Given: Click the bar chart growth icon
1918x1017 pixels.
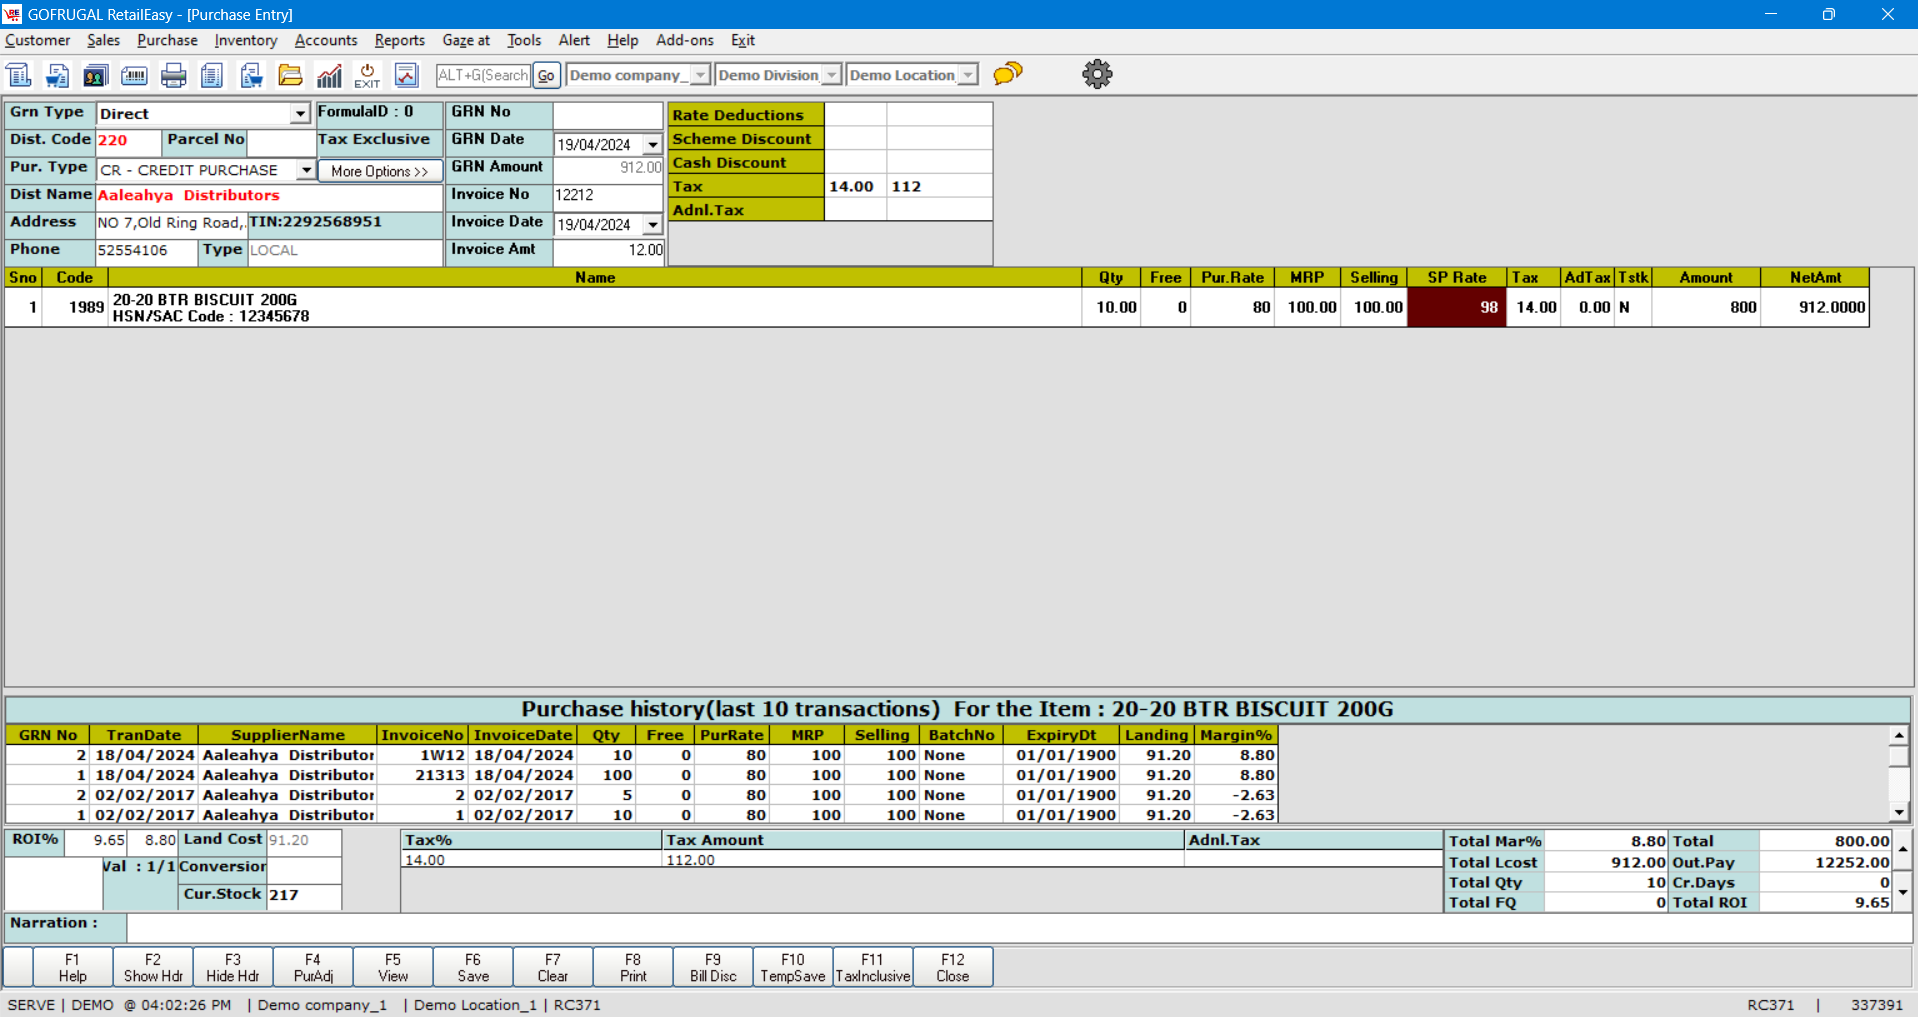Looking at the screenshot, I should click(x=329, y=75).
